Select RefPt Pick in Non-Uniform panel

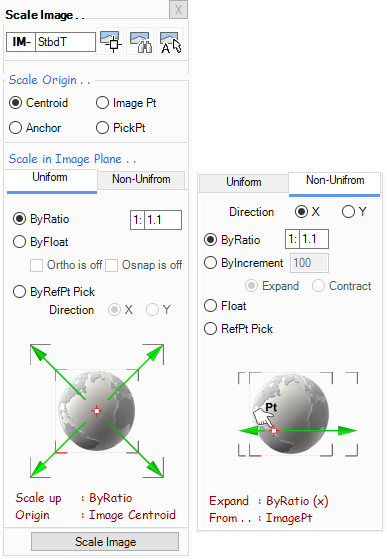[238, 329]
